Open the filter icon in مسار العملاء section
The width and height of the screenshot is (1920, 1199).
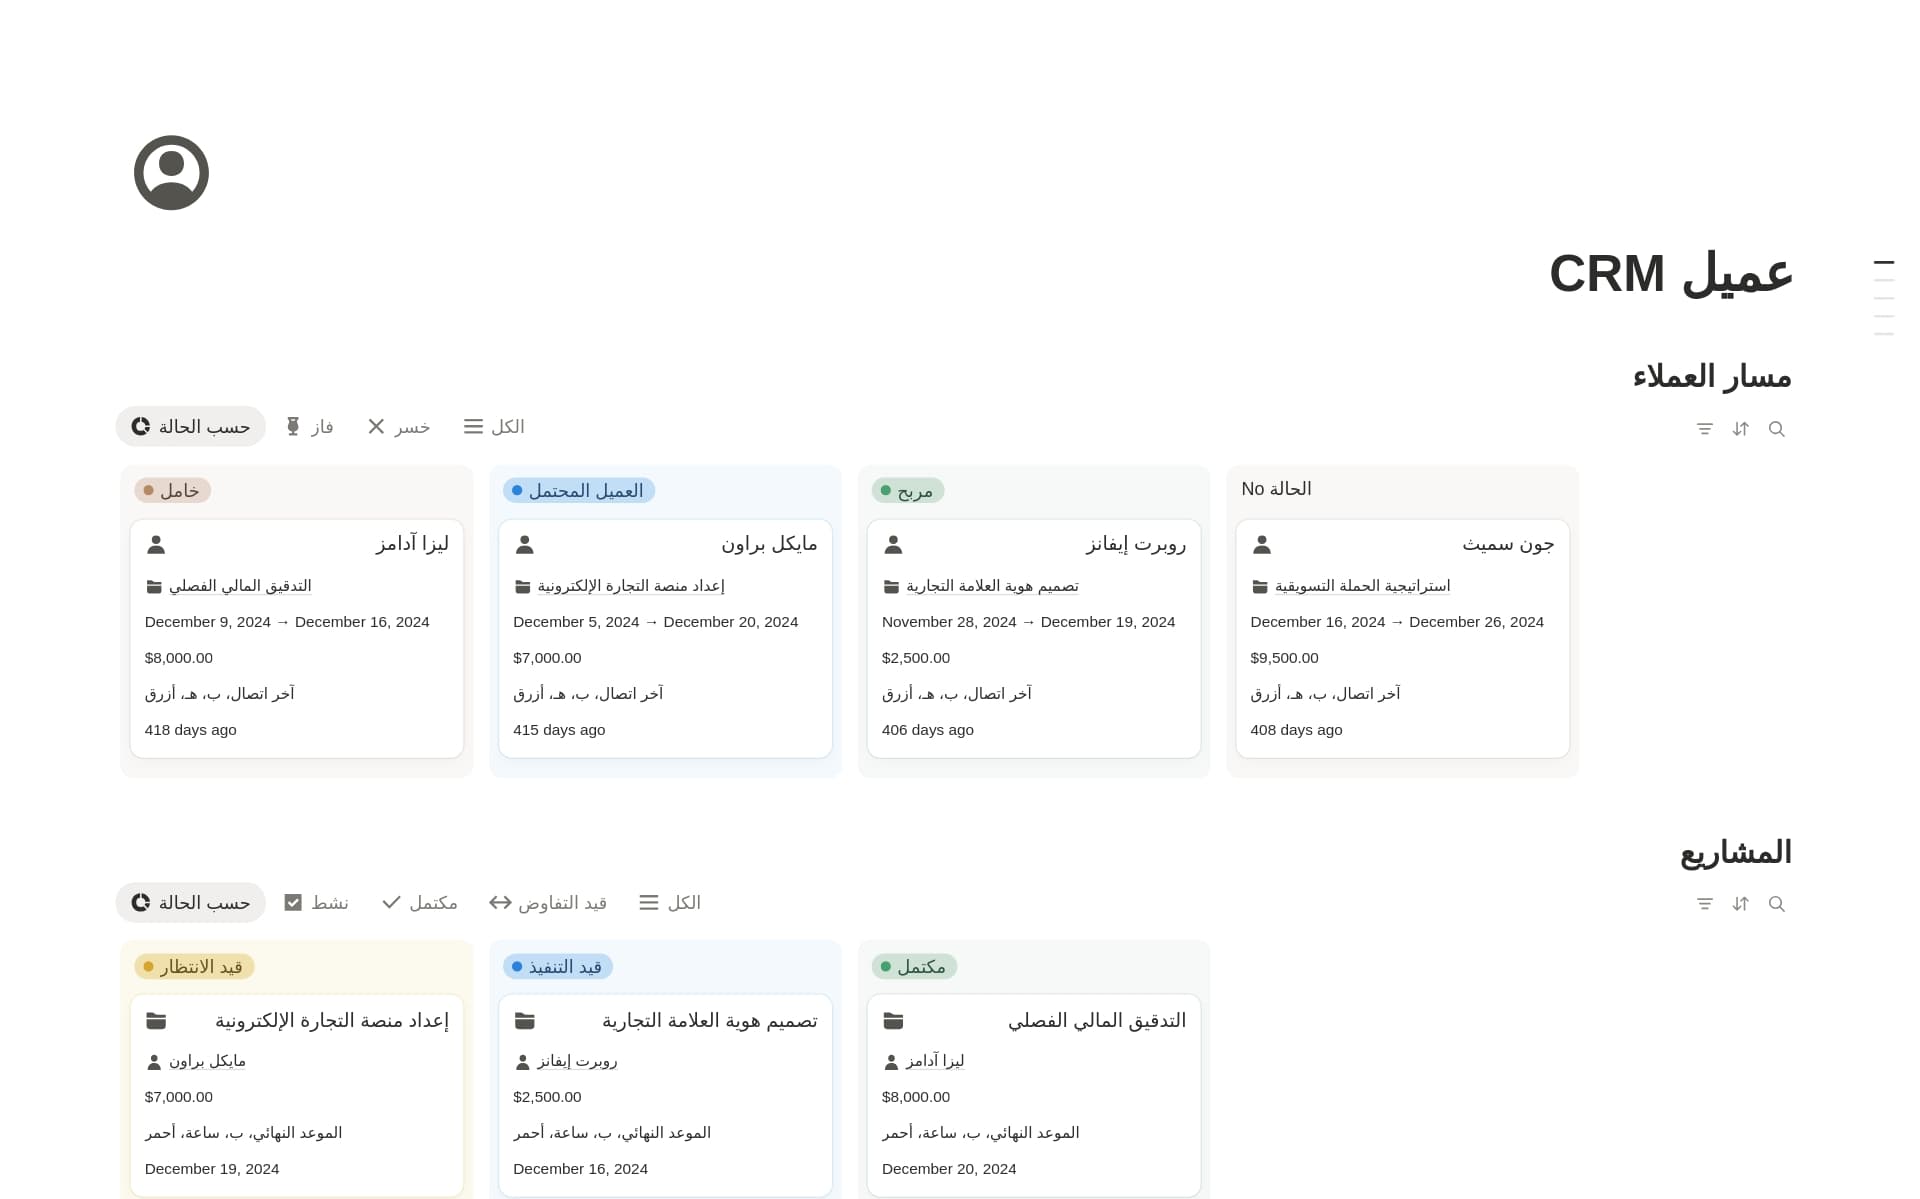[1705, 429]
